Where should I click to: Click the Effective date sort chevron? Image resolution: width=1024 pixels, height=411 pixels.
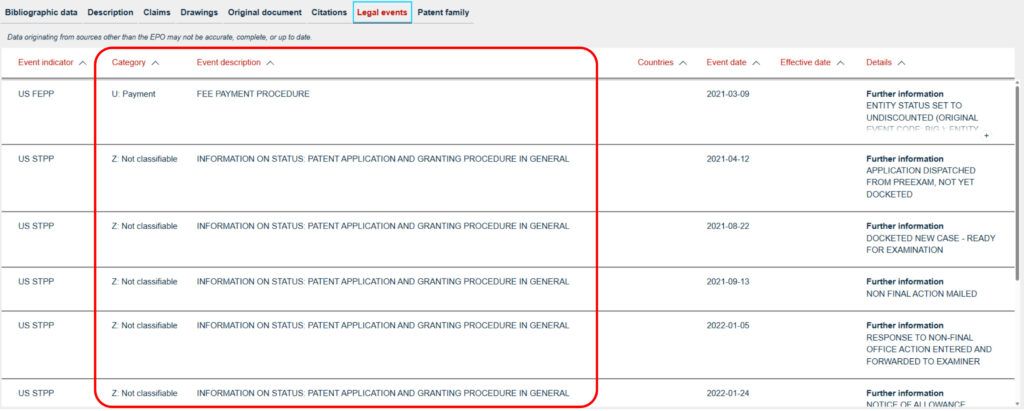pos(841,63)
